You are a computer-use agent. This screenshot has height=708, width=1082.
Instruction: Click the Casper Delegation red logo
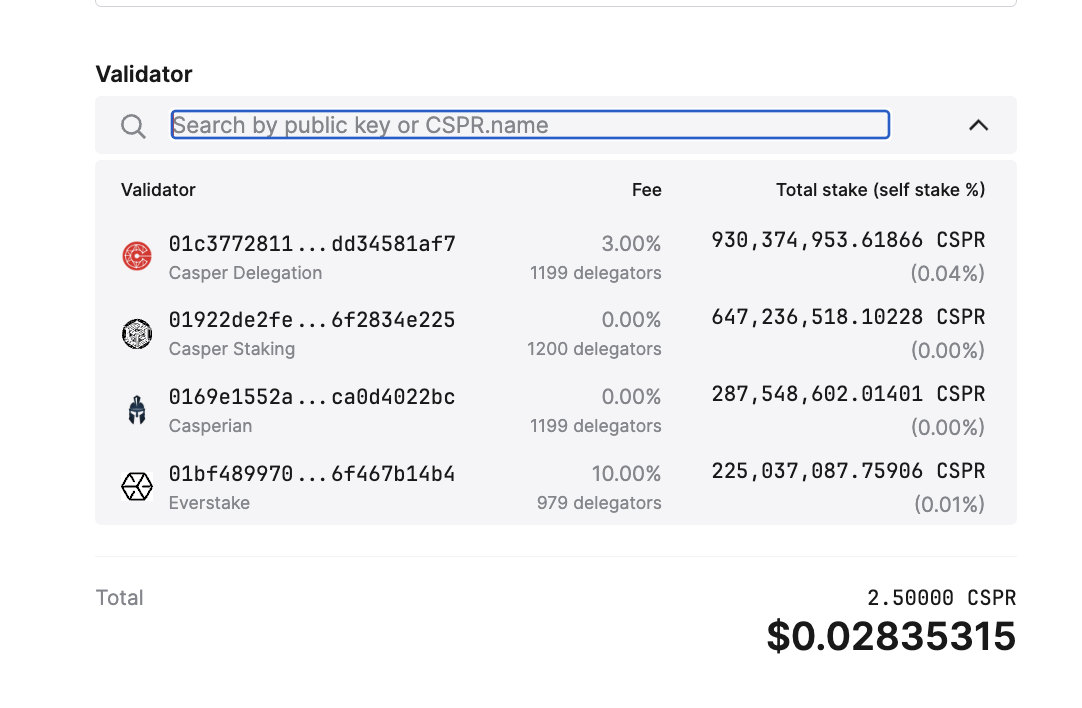pos(137,256)
